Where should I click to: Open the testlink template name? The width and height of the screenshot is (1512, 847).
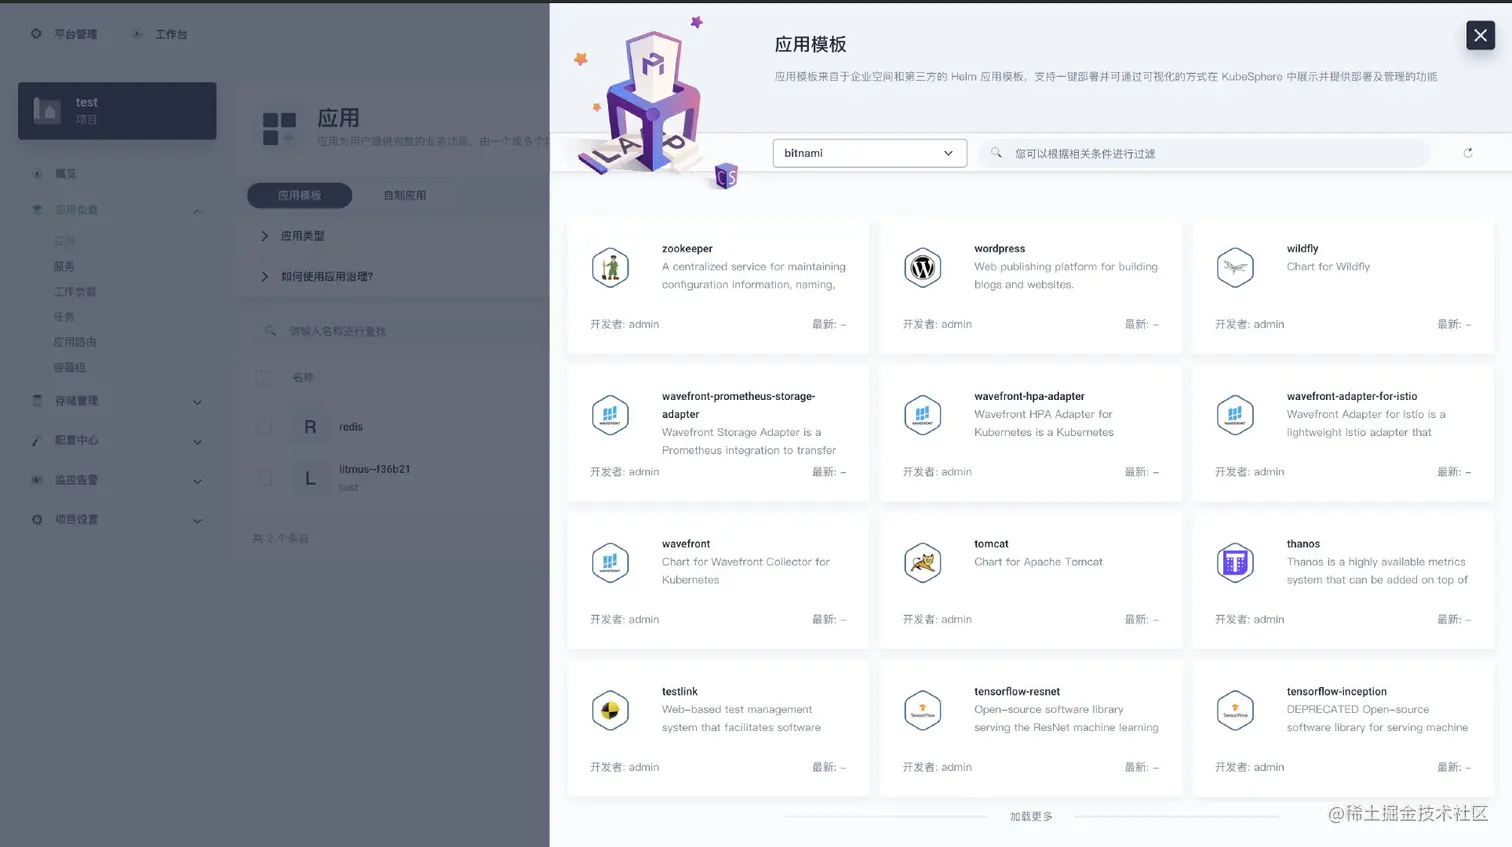[680, 692]
